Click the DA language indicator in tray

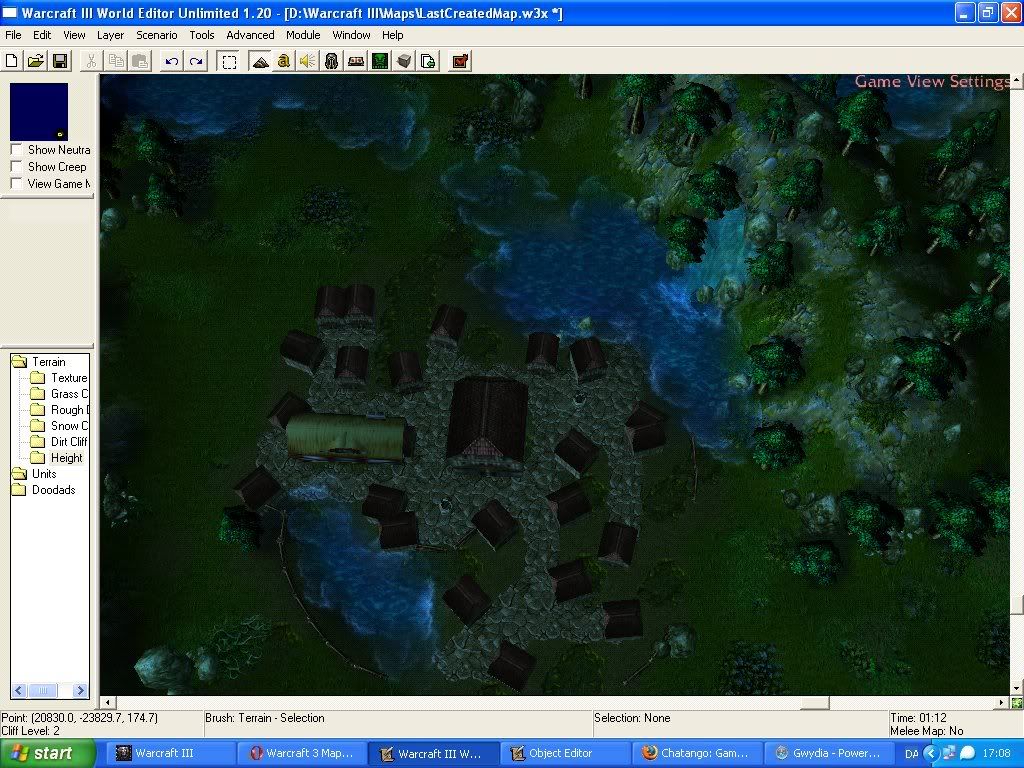911,754
